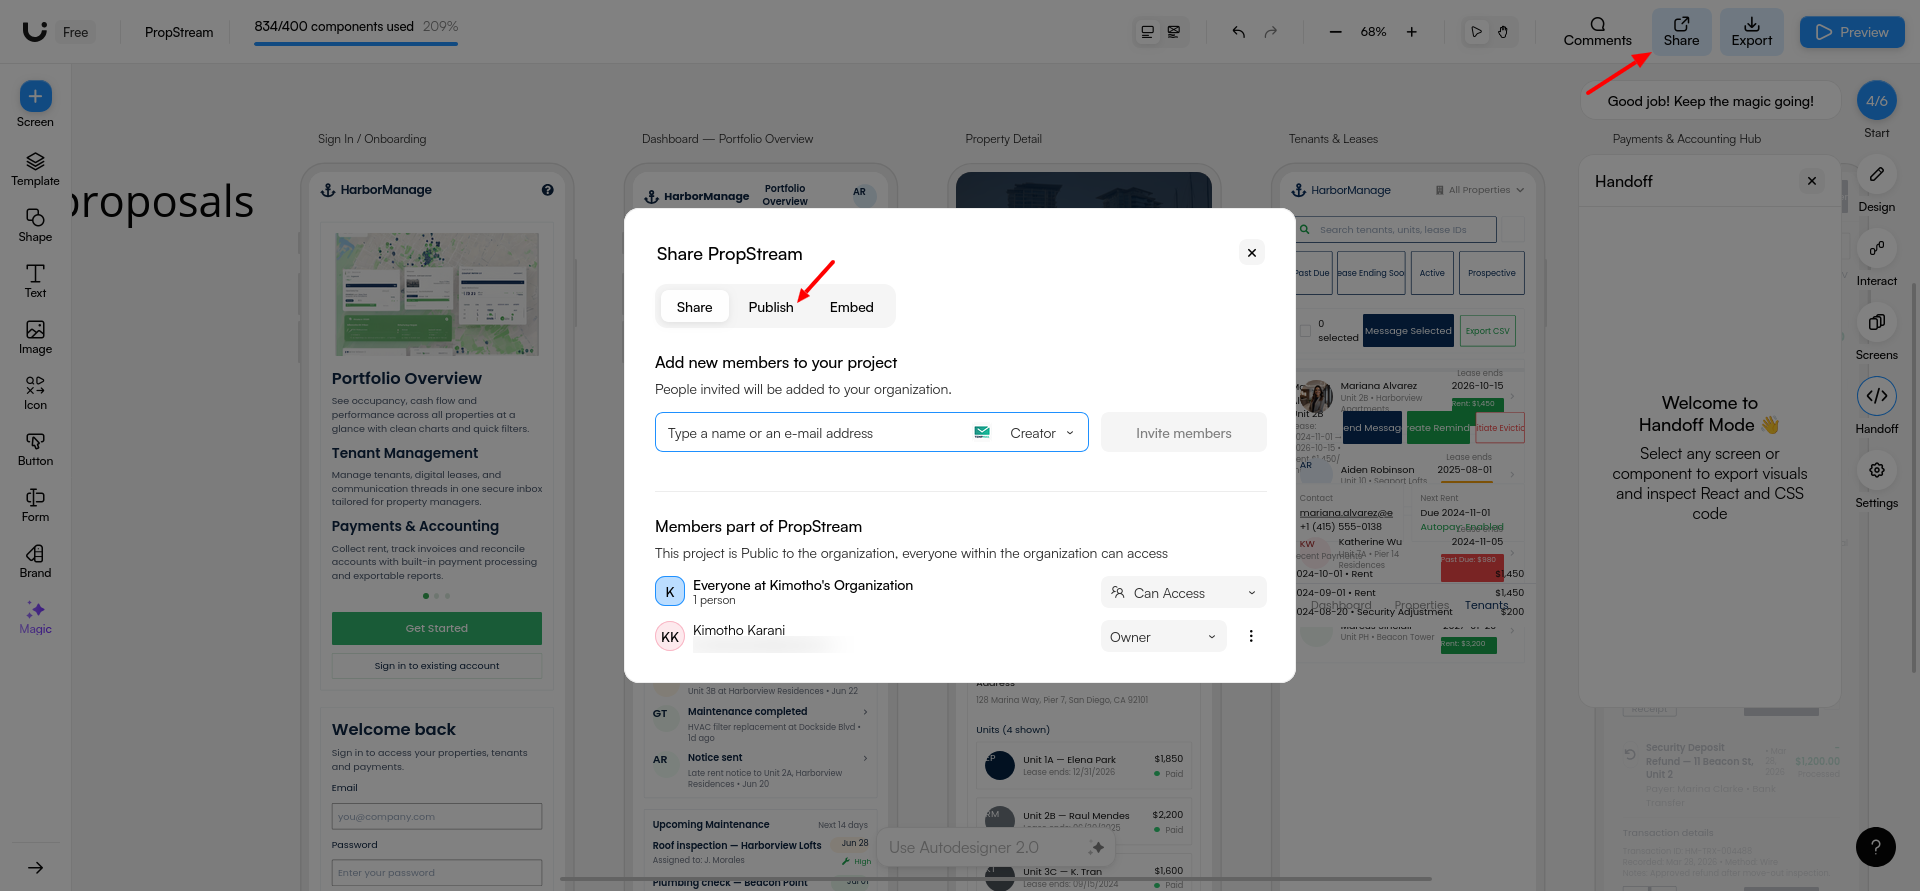Viewport: 1920px width, 891px height.
Task: Add a new Screen from sidebar
Action: pos(35,104)
